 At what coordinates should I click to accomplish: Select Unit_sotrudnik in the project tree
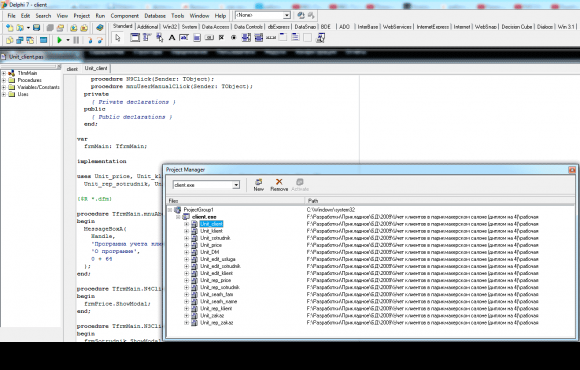point(215,238)
